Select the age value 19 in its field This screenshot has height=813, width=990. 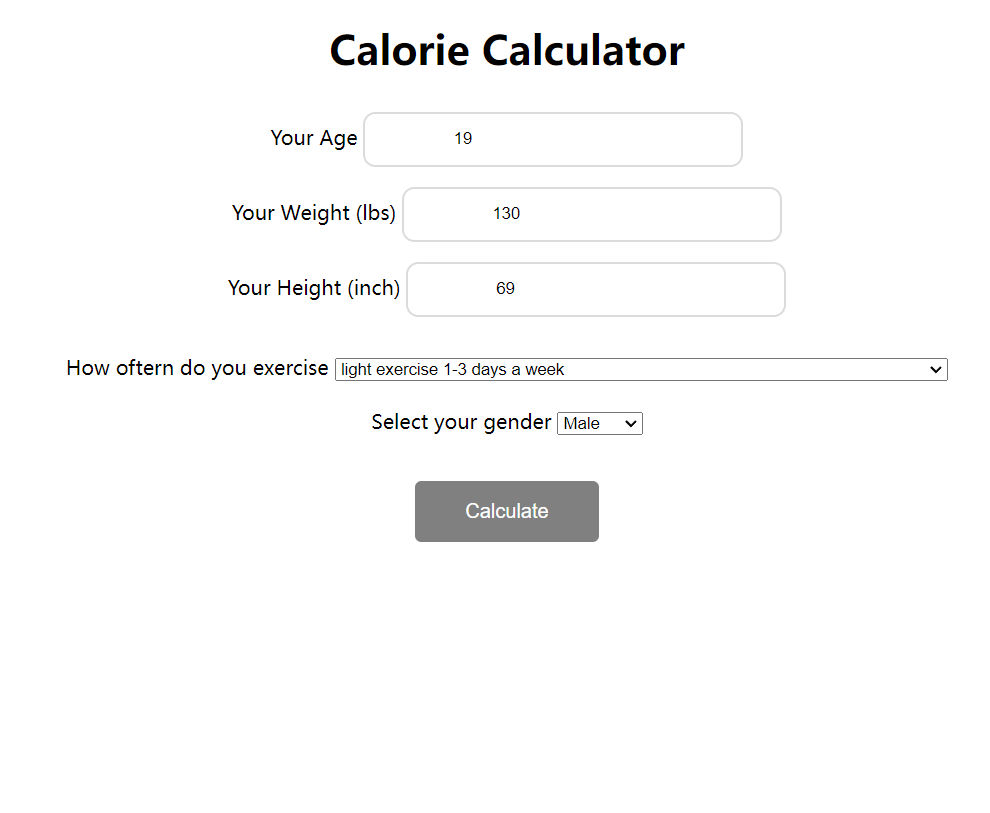click(463, 138)
